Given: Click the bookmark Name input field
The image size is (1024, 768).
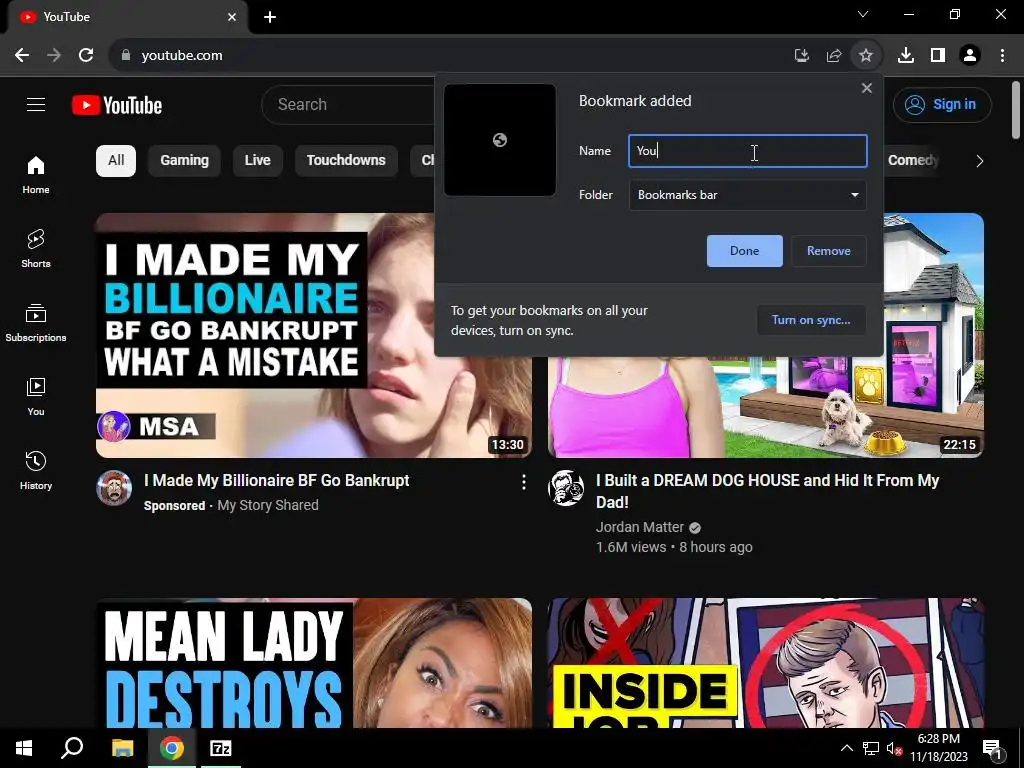Looking at the screenshot, I should point(748,151).
